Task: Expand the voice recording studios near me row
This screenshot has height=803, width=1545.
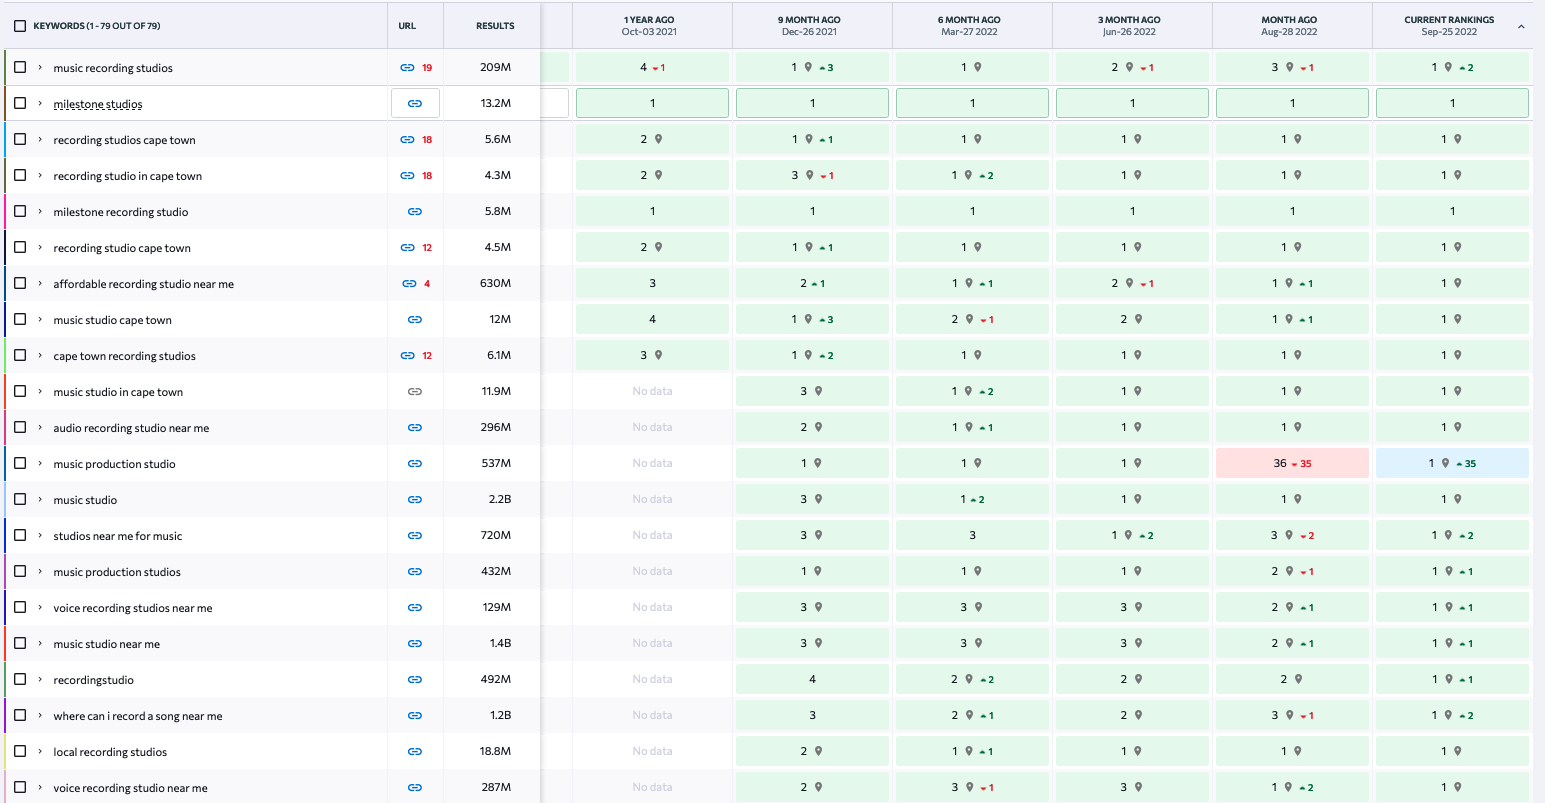Action: (40, 608)
